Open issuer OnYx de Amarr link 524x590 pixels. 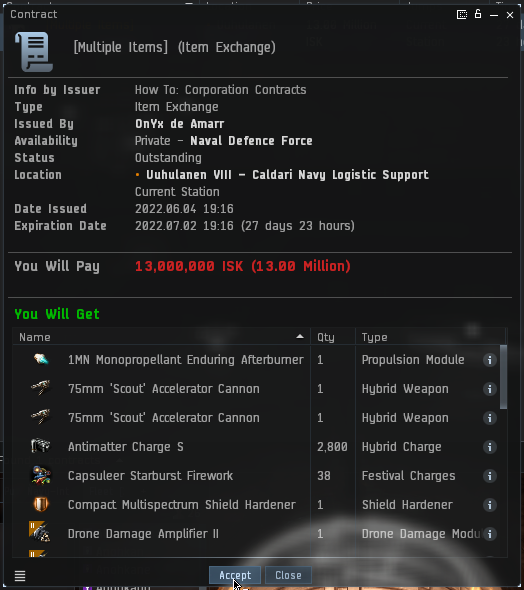179,124
